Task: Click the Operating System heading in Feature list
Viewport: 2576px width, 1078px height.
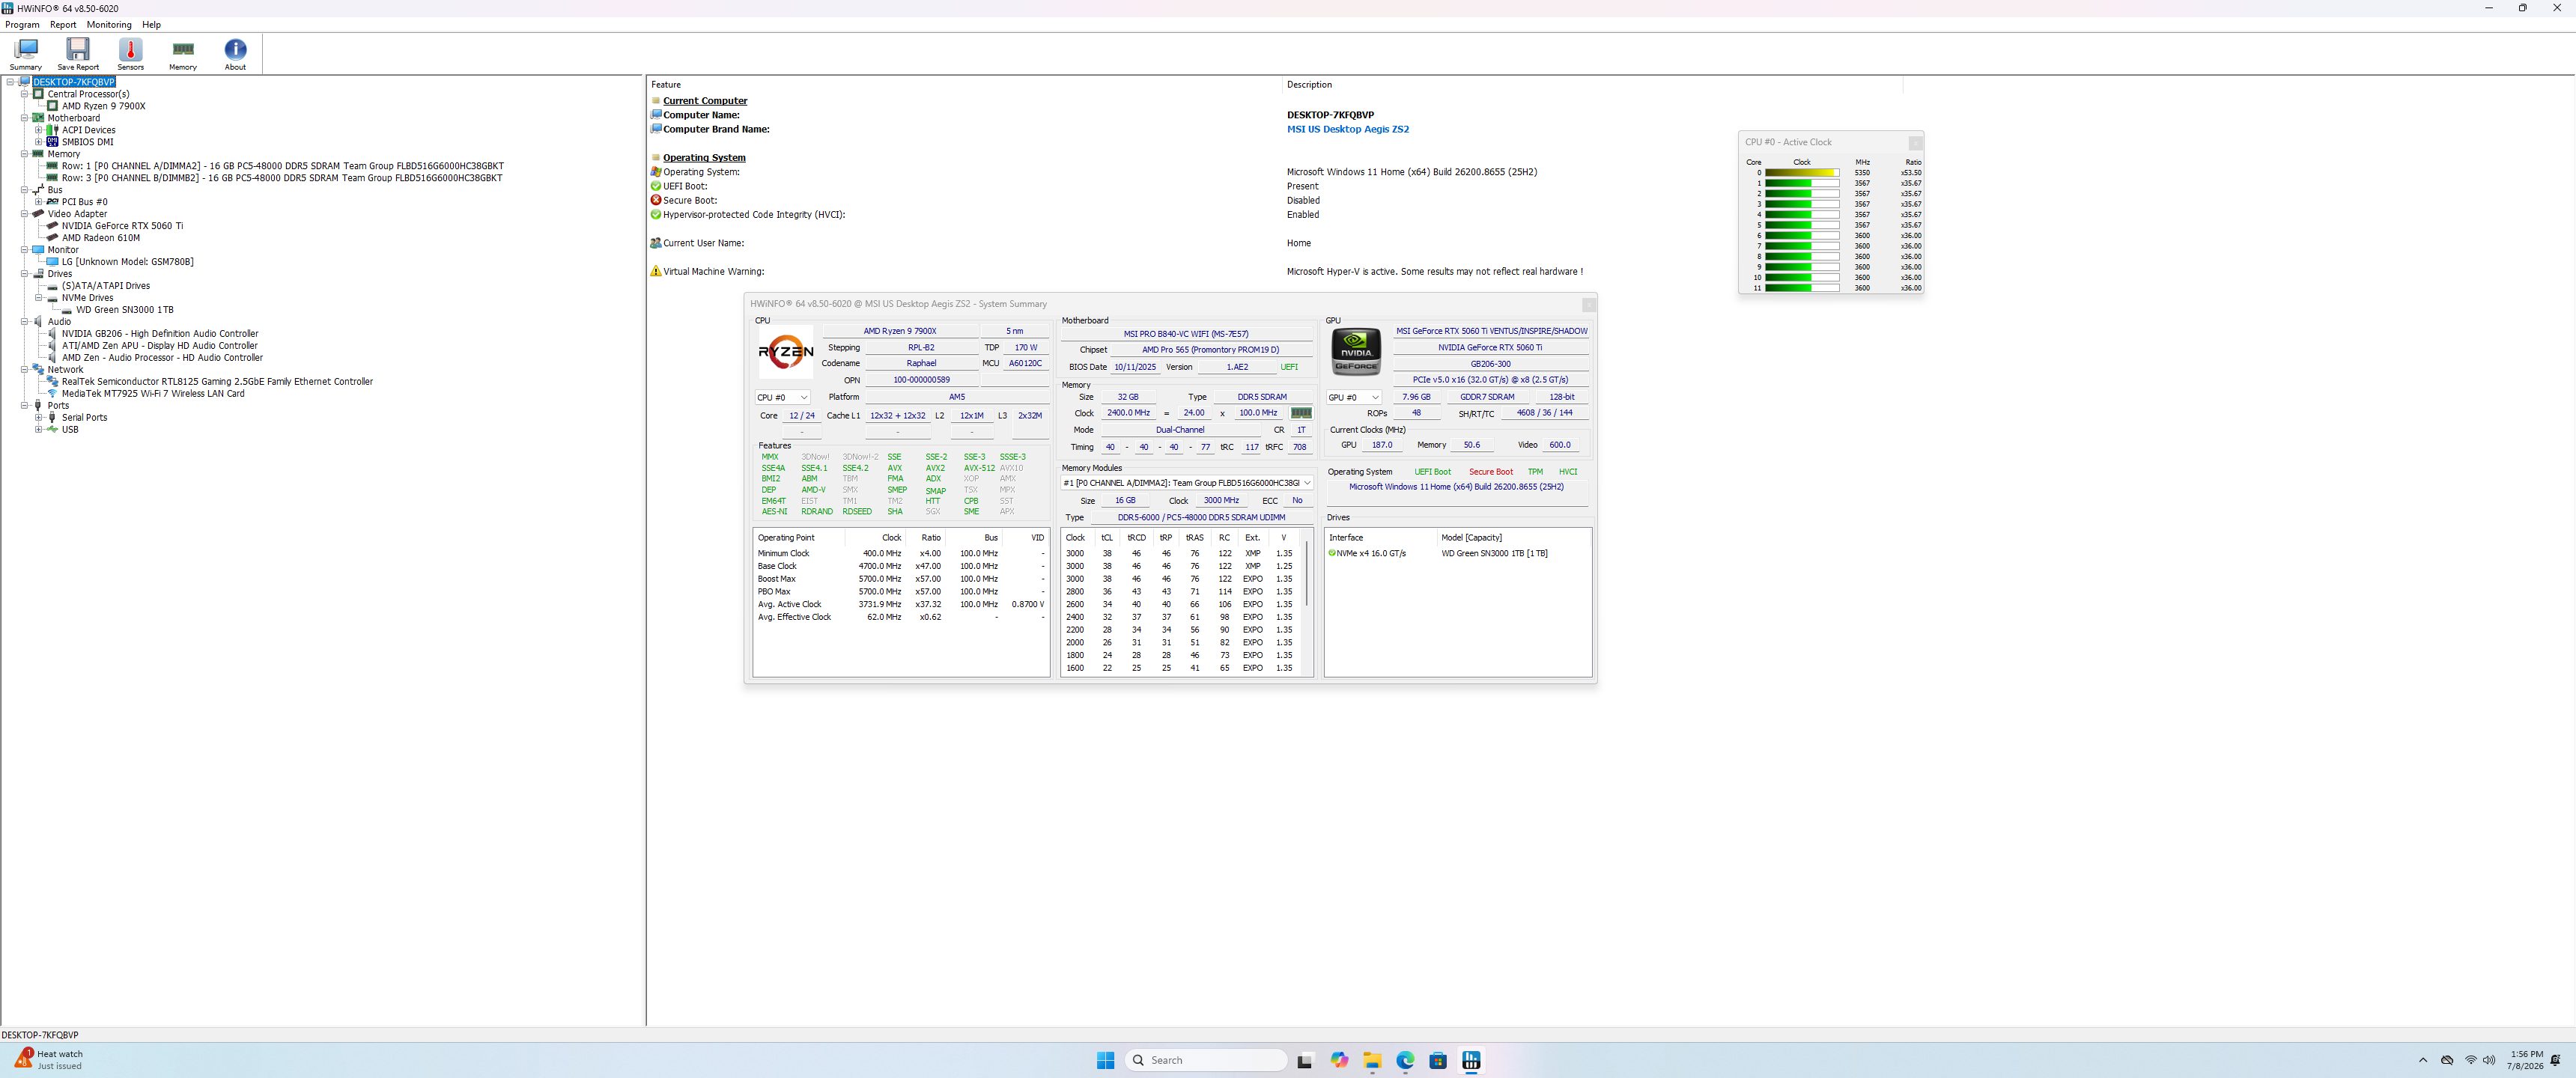Action: 704,158
